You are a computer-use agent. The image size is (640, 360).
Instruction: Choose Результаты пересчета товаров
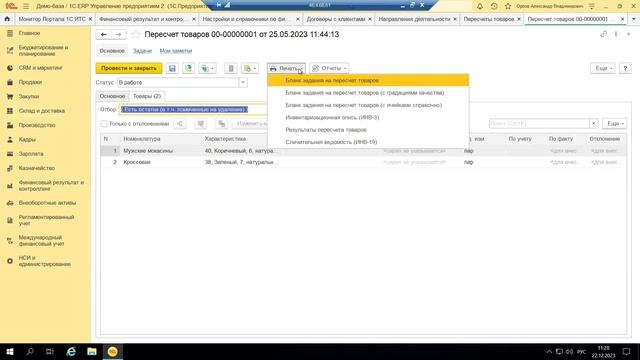pos(368,129)
